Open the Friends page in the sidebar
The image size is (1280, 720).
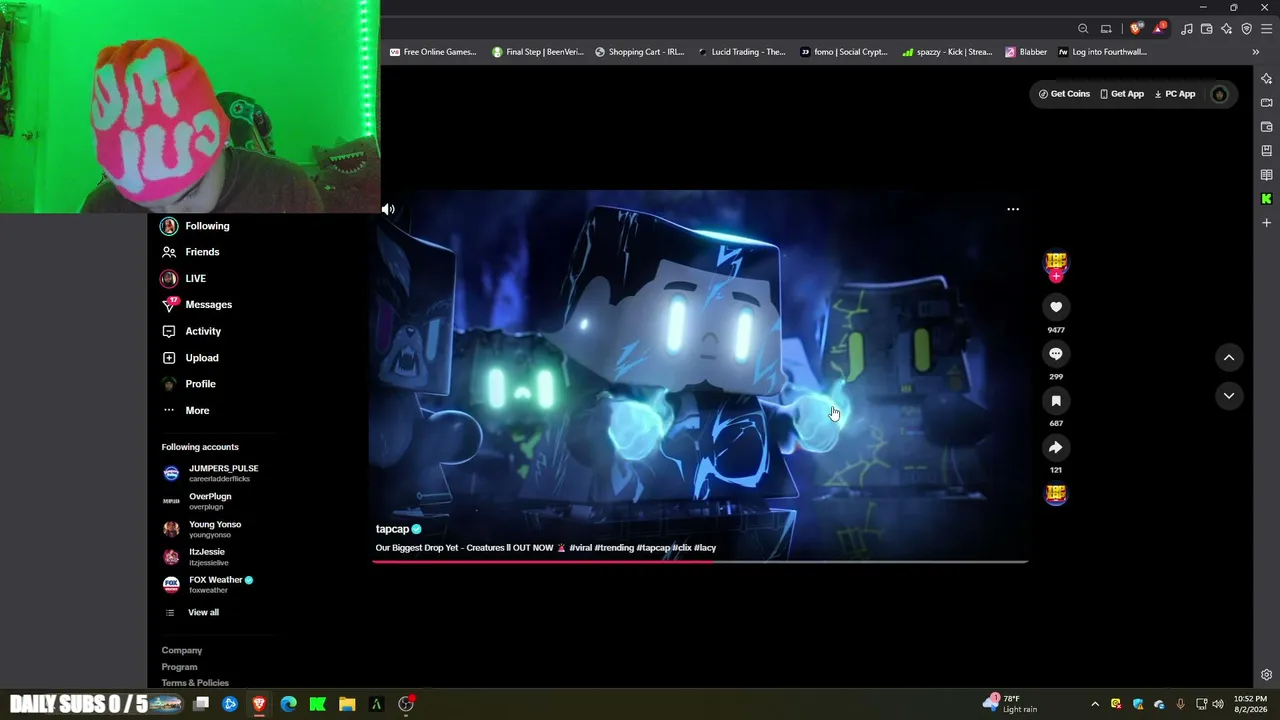[x=202, y=252]
